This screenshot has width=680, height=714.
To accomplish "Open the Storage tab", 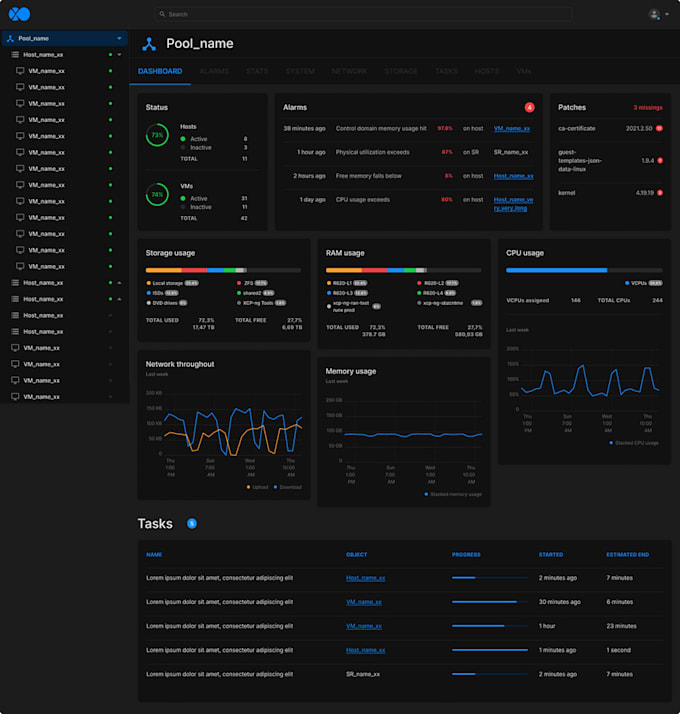I will coord(401,72).
